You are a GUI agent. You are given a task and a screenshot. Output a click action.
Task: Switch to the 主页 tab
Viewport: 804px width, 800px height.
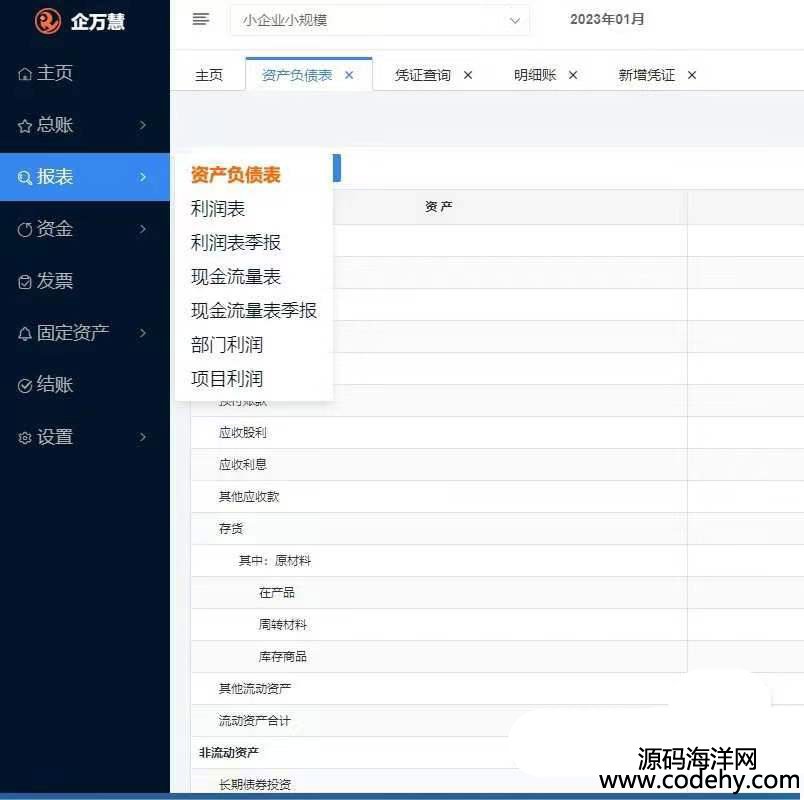point(209,75)
